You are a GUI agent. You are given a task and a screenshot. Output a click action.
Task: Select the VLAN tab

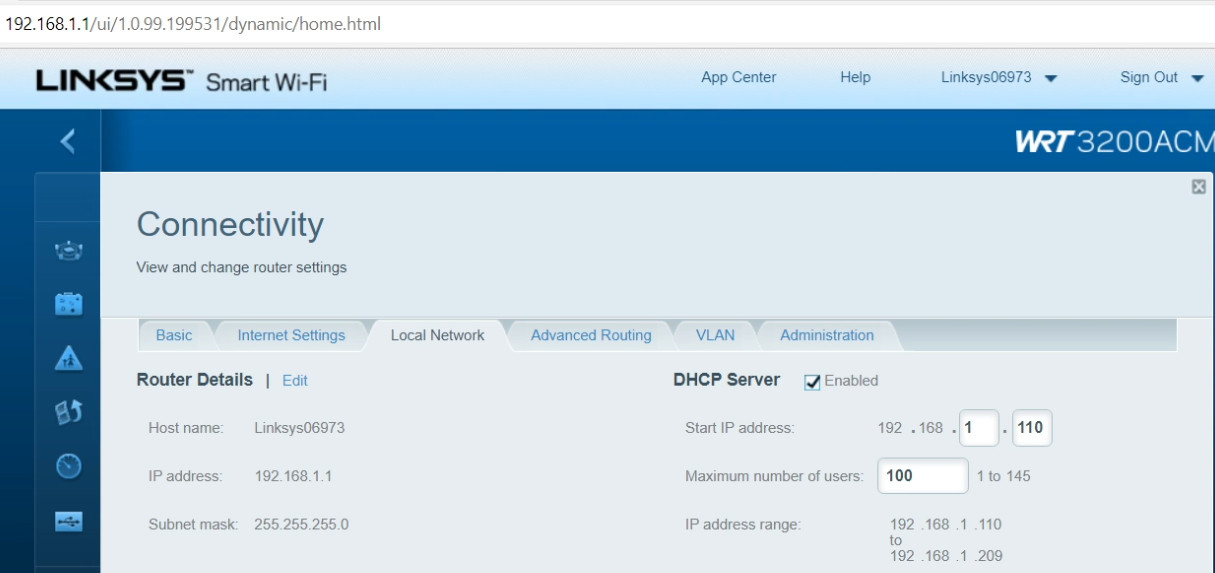pyautogui.click(x=715, y=336)
